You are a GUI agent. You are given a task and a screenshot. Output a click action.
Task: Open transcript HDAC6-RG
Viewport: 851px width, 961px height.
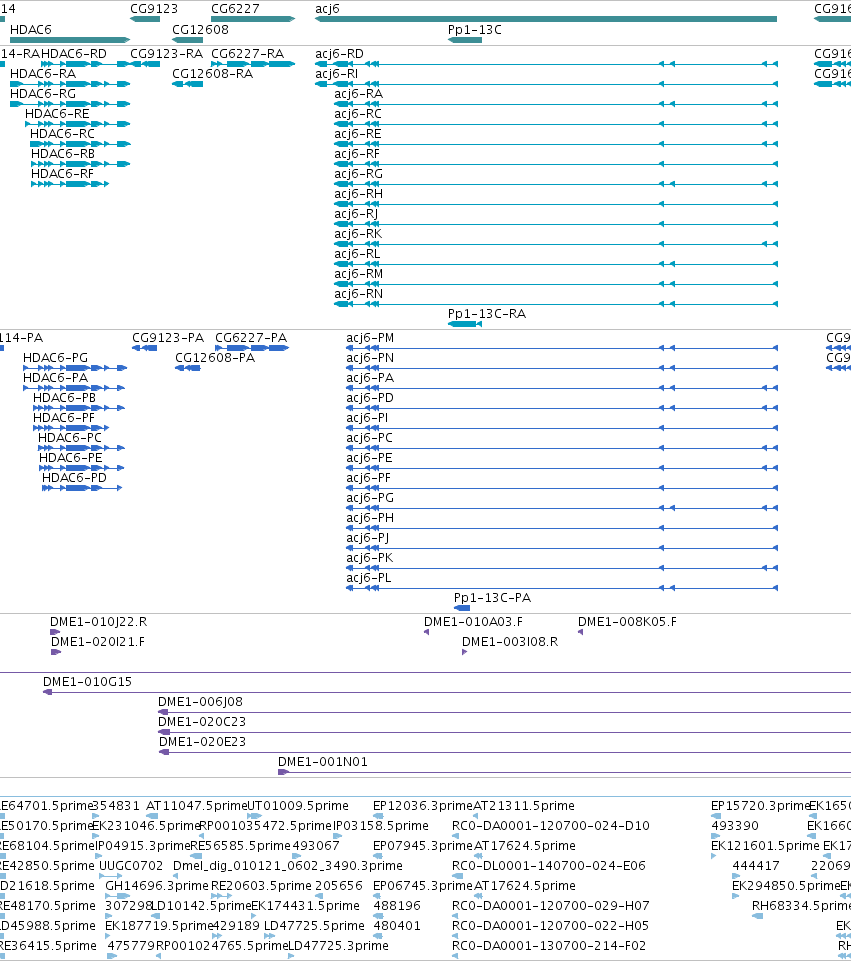pyautogui.click(x=43, y=94)
